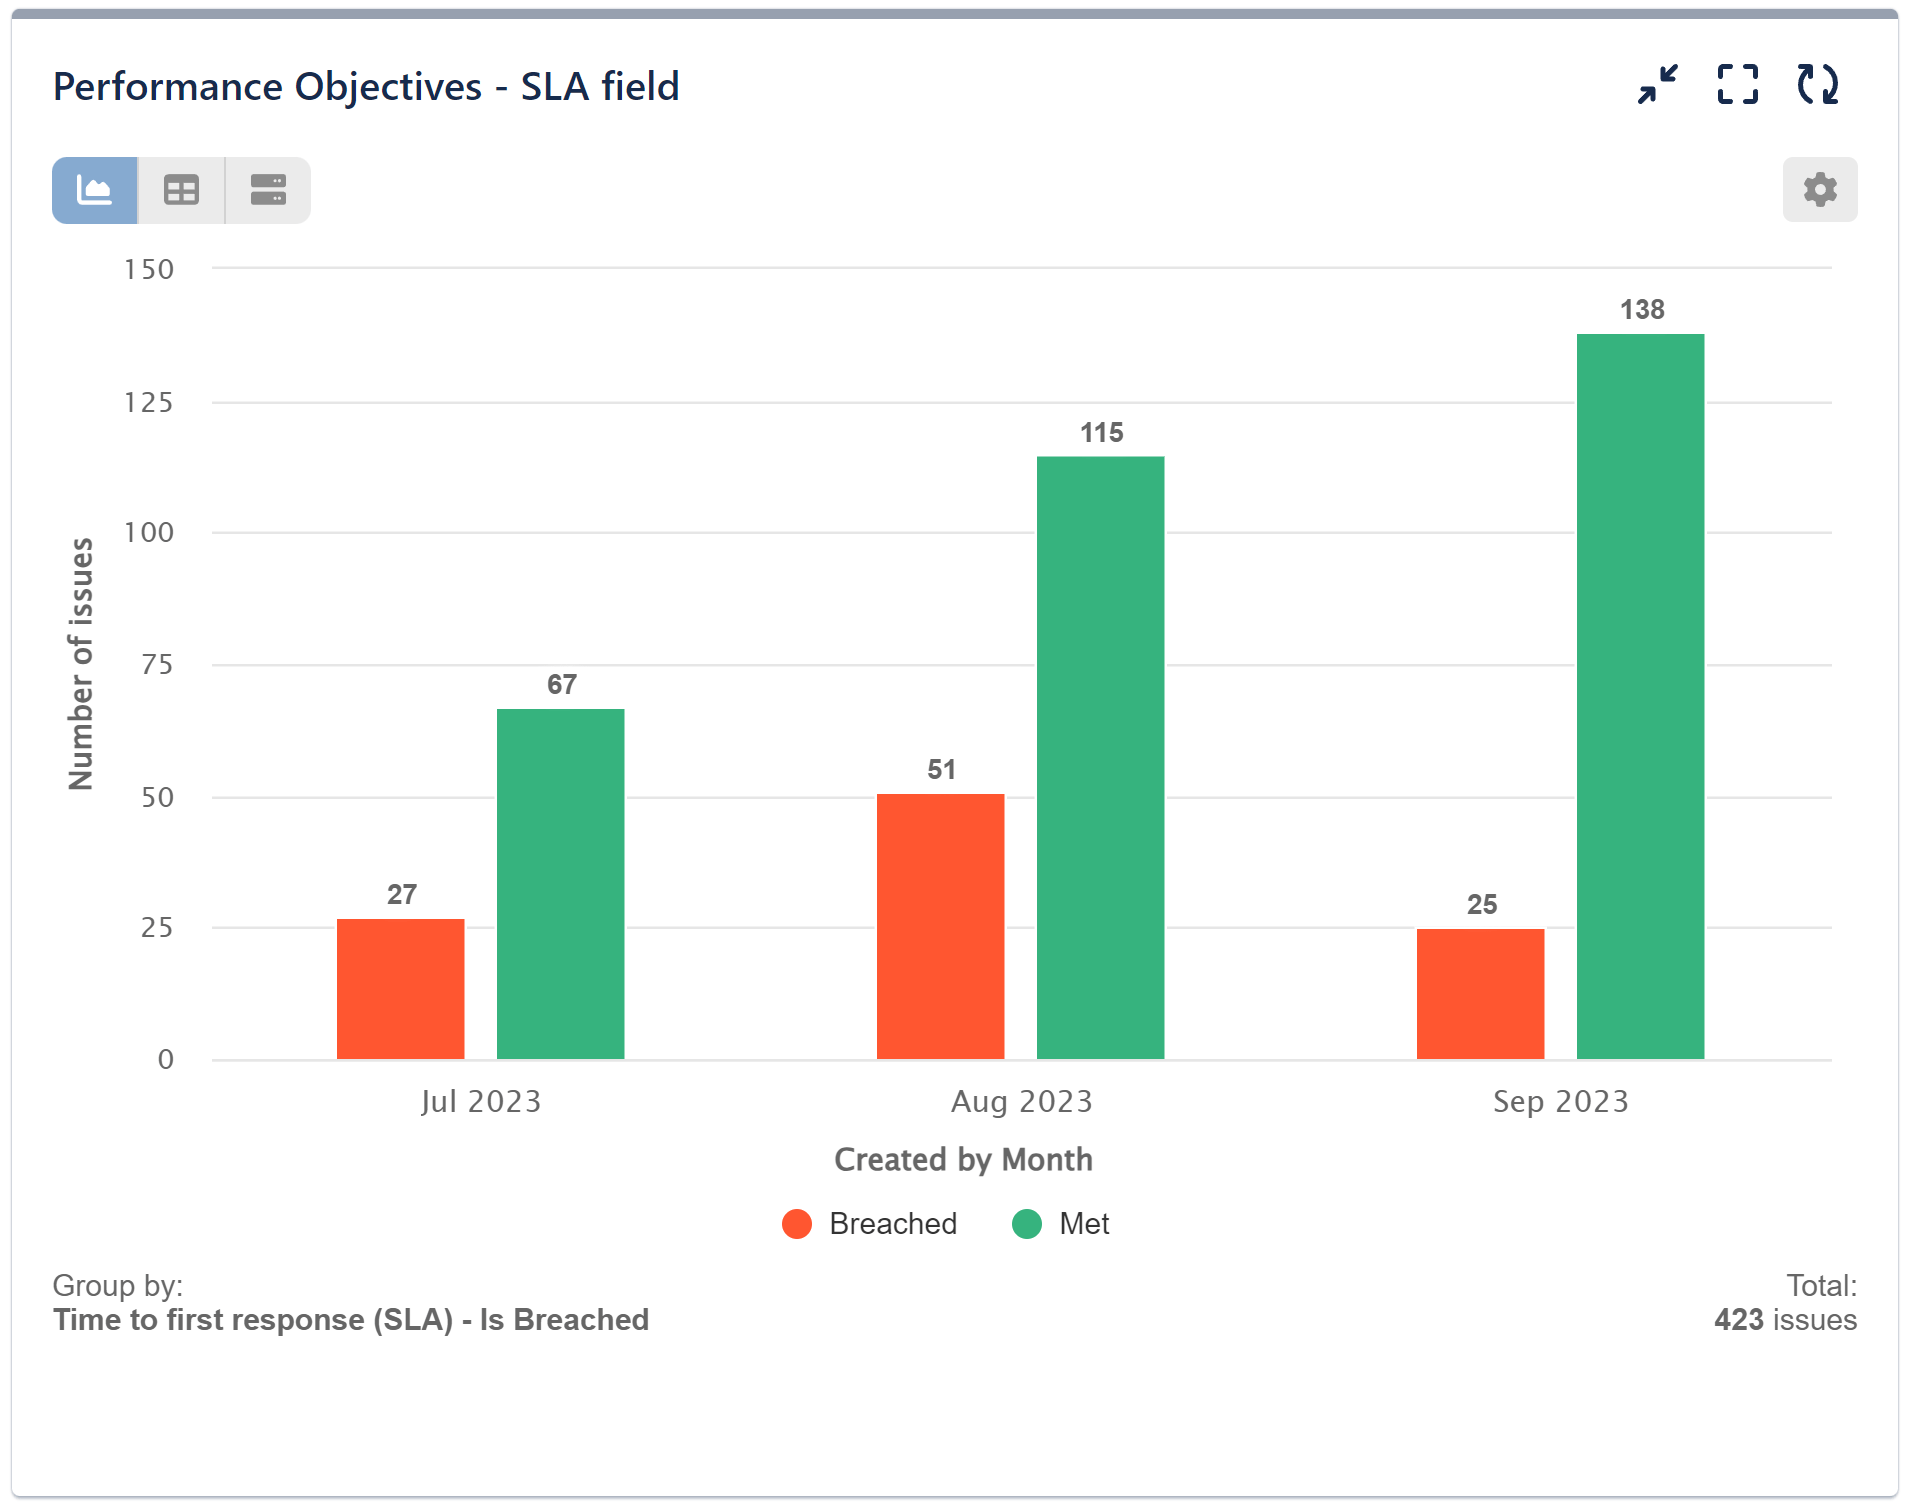
Task: Switch to the tile view tab
Action: click(267, 189)
